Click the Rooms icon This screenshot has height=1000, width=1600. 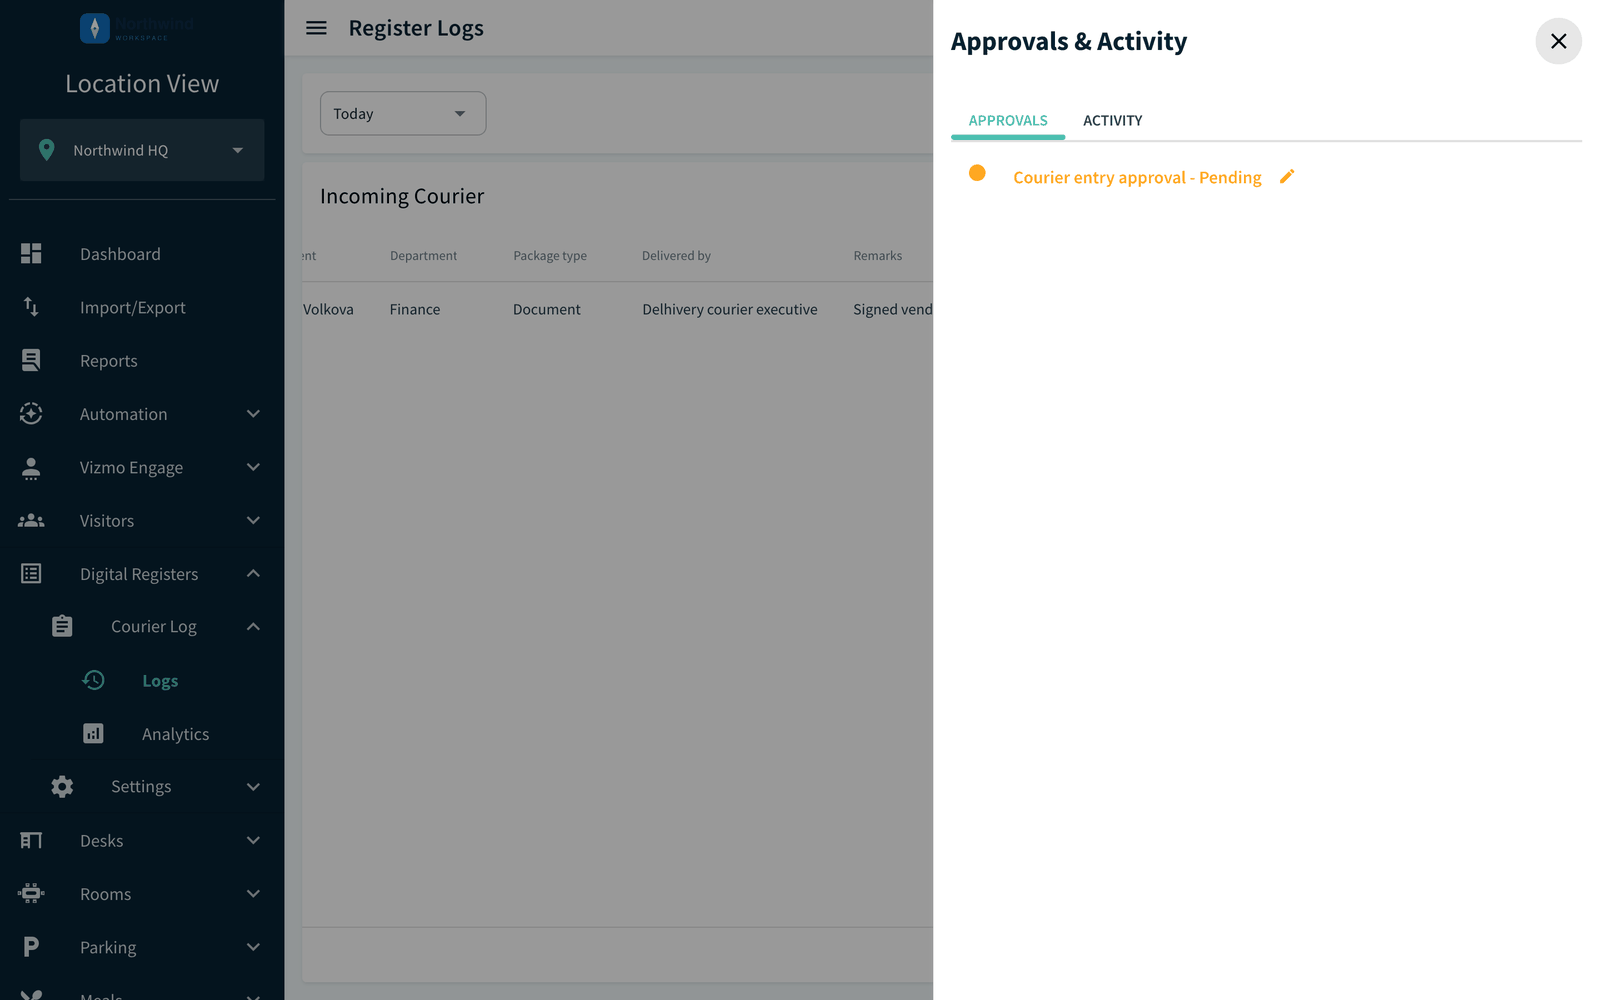click(x=31, y=893)
